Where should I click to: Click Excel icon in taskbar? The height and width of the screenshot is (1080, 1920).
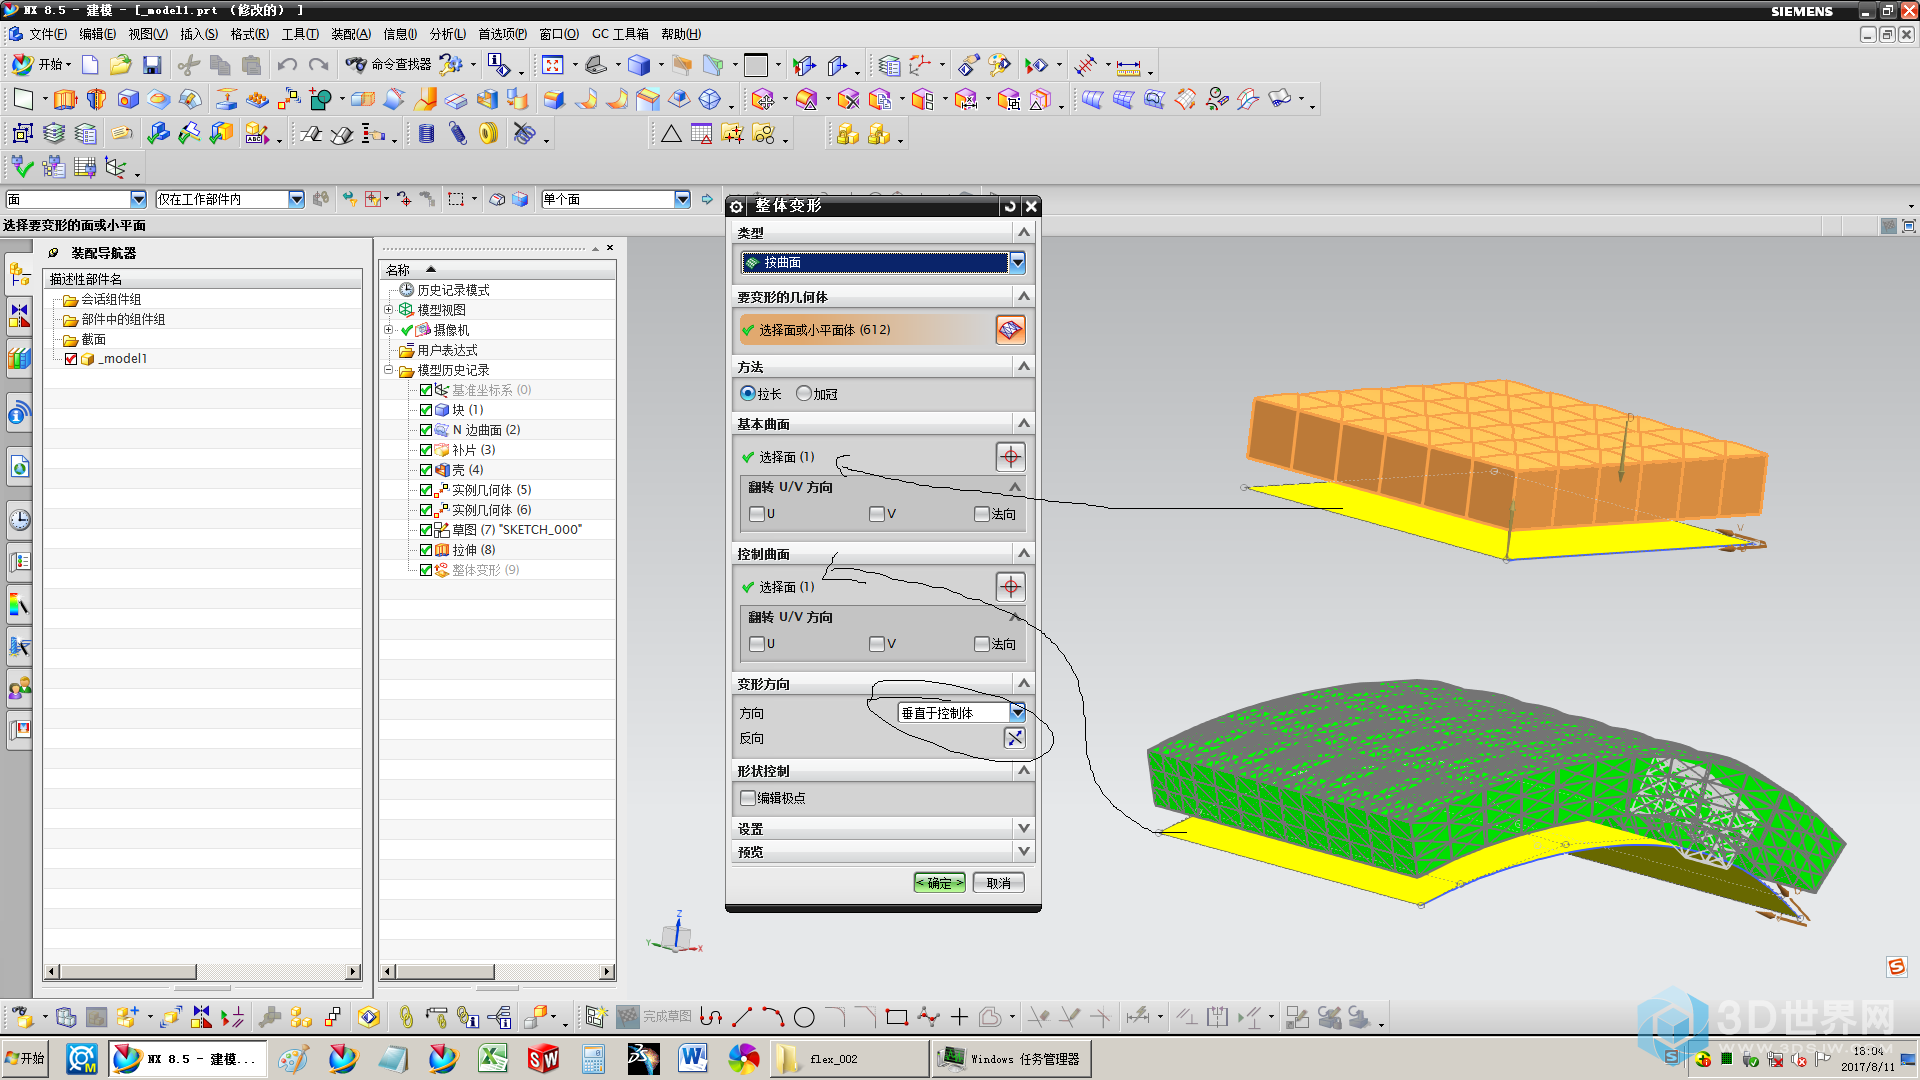click(x=493, y=1058)
